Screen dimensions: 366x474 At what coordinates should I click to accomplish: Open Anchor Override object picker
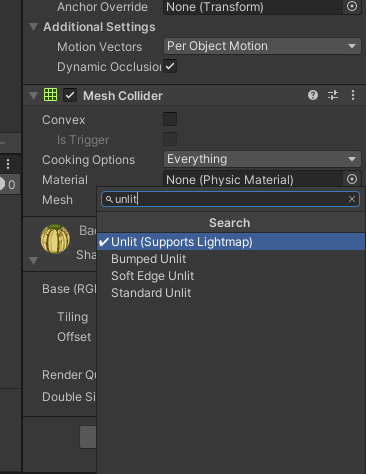(x=352, y=6)
